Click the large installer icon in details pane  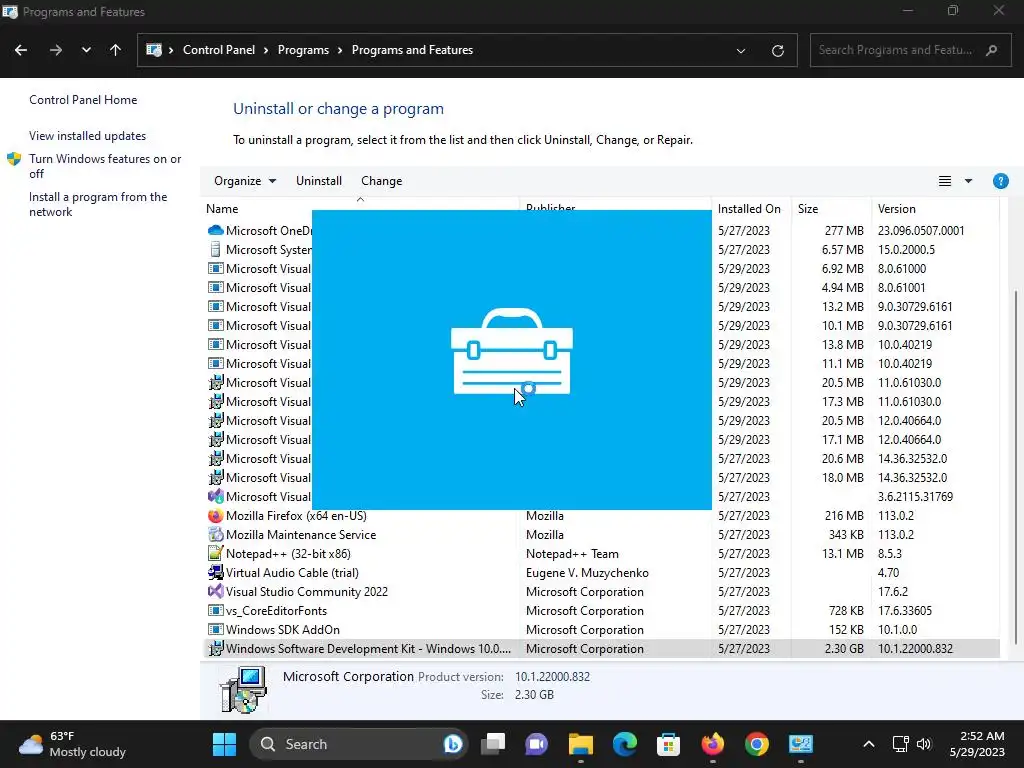click(x=244, y=689)
